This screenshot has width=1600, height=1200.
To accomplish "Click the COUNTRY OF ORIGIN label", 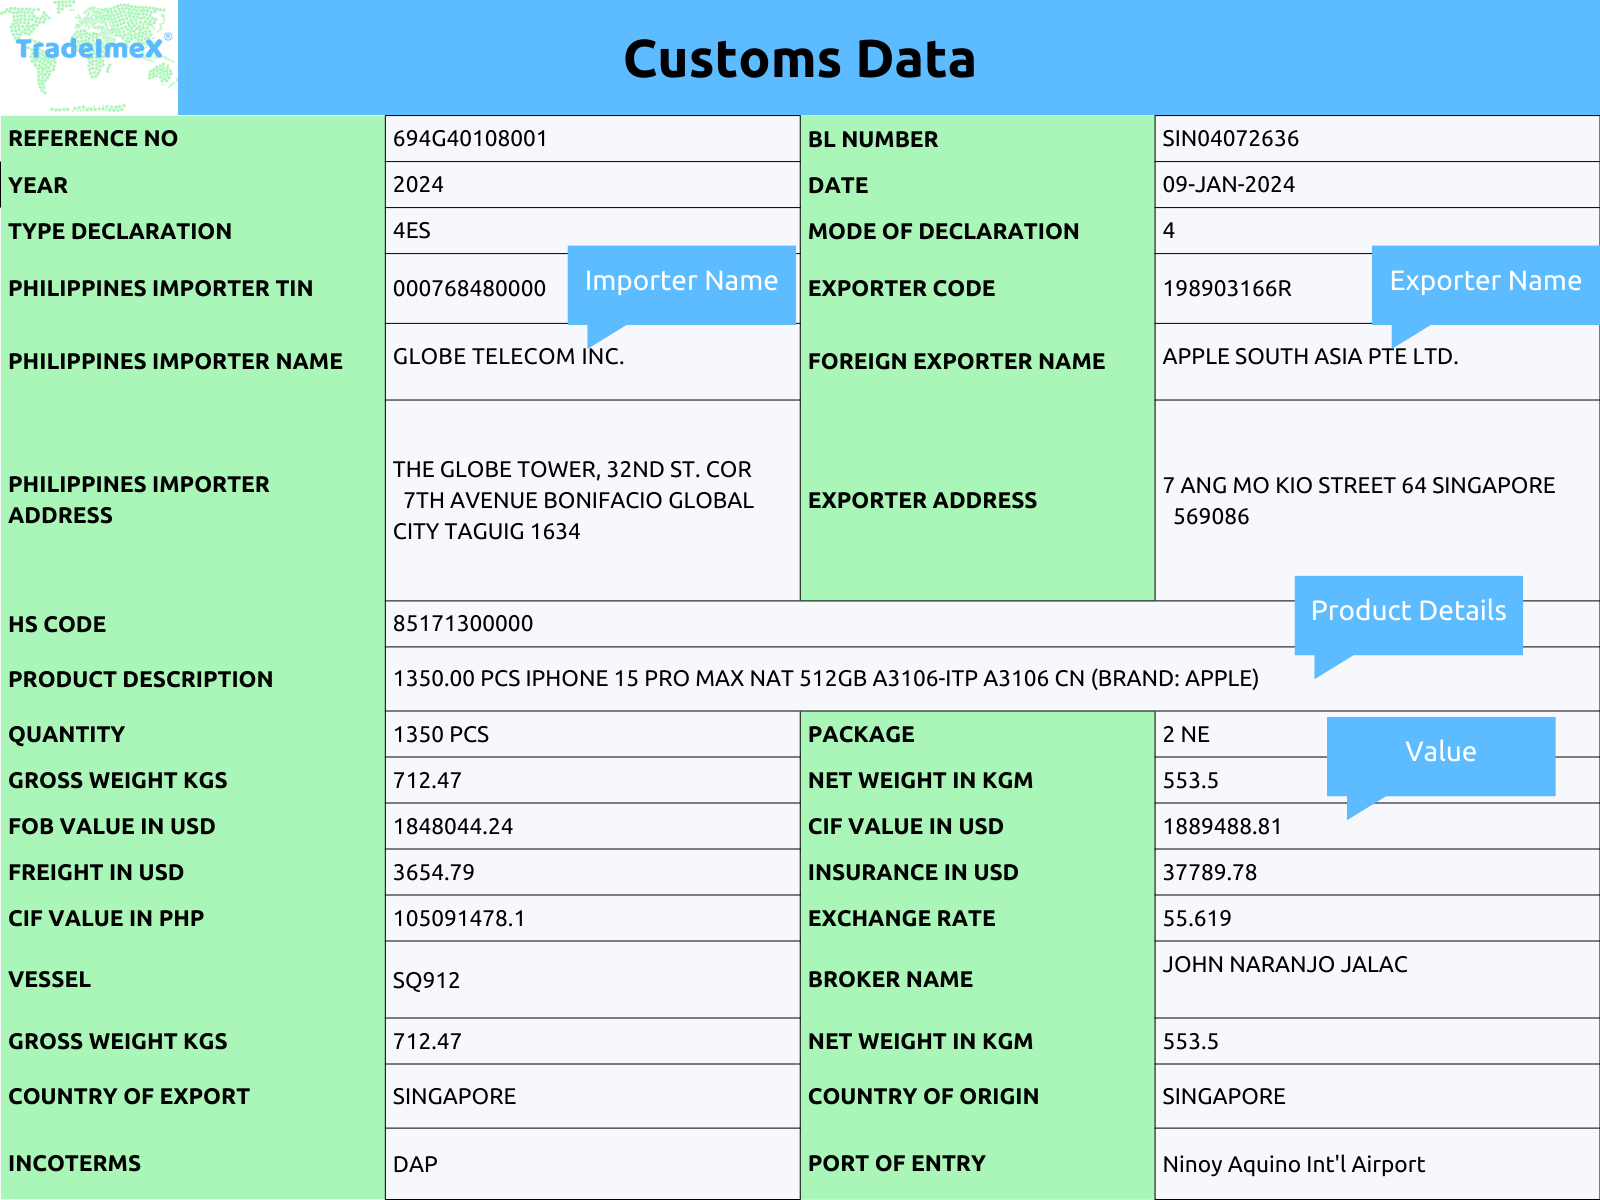I will 923,1096.
